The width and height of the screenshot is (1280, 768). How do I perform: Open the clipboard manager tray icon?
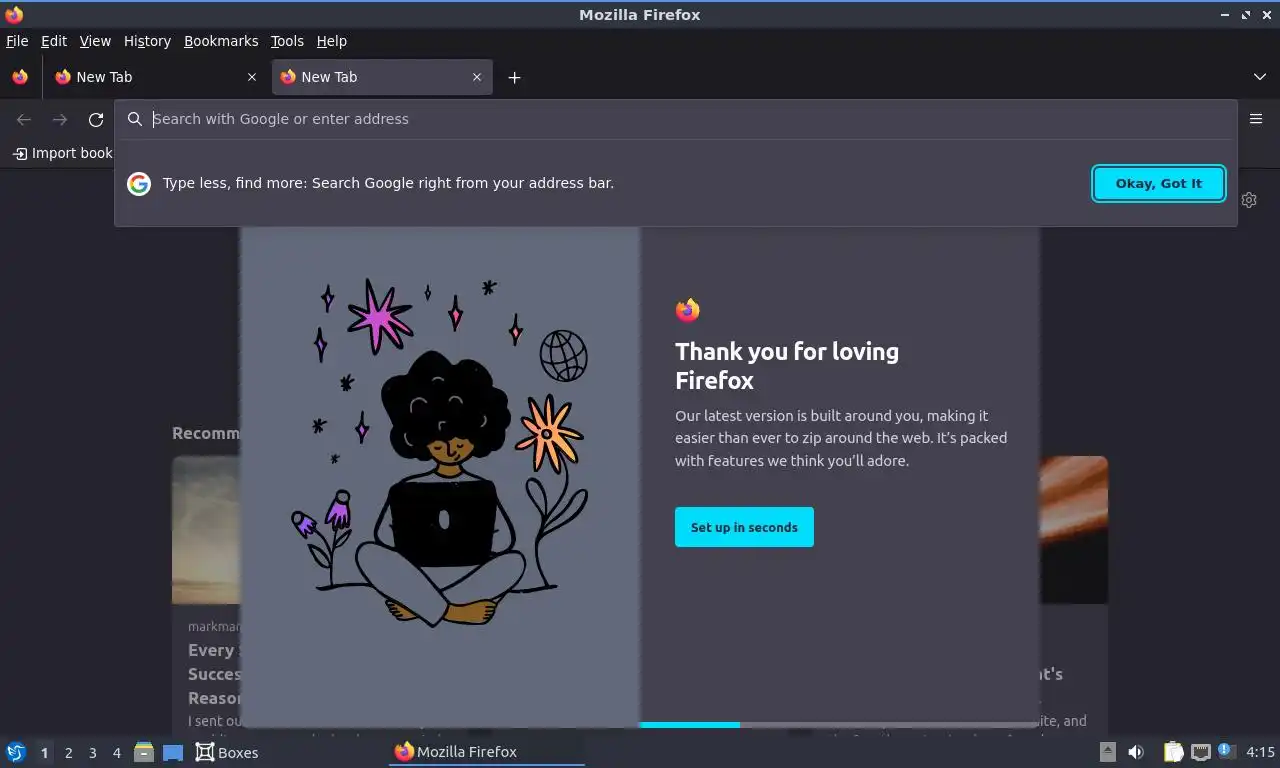click(x=1174, y=752)
